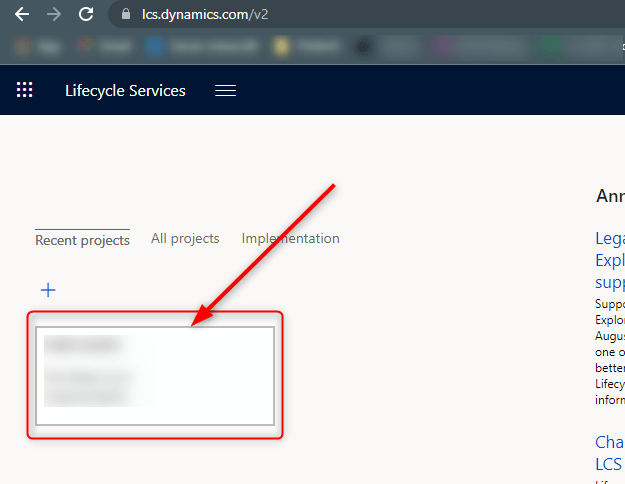Expand the hamburger menu beside Lifecycle Services
625x484 pixels.
tap(226, 90)
